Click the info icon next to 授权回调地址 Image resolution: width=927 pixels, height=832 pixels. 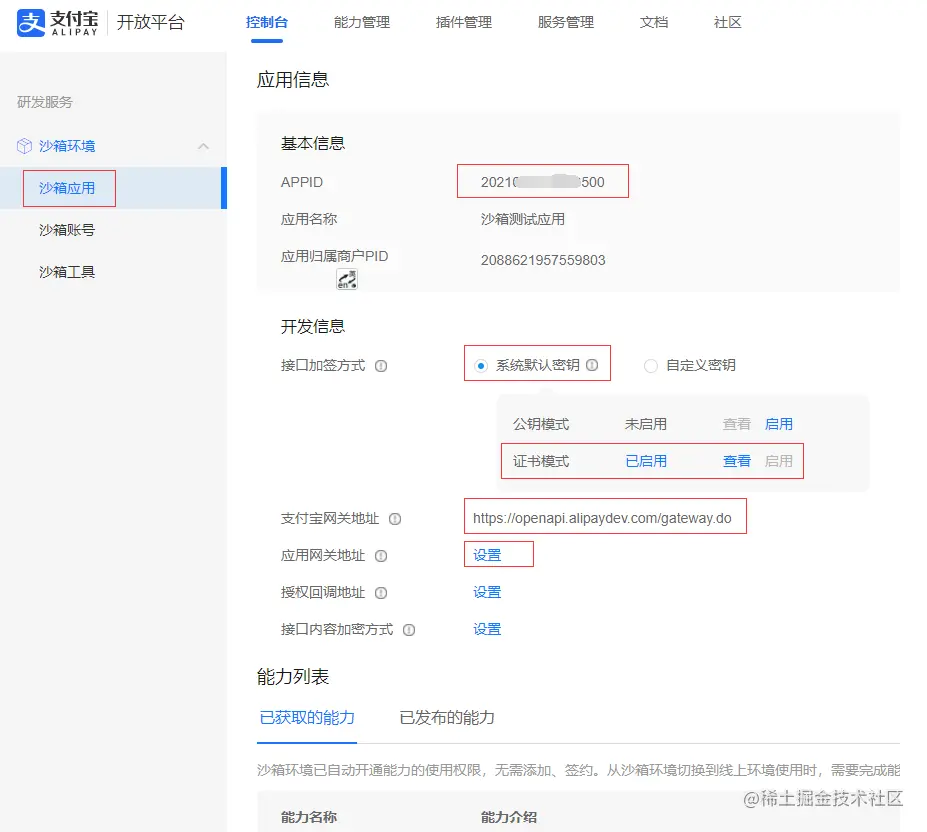(x=381, y=593)
